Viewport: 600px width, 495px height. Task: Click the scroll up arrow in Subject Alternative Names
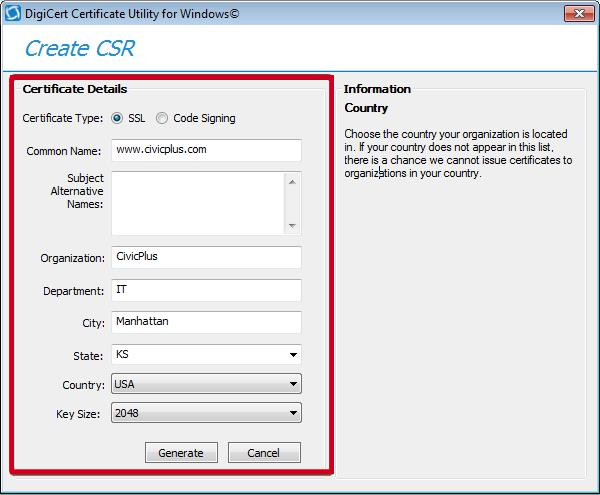pos(292,182)
